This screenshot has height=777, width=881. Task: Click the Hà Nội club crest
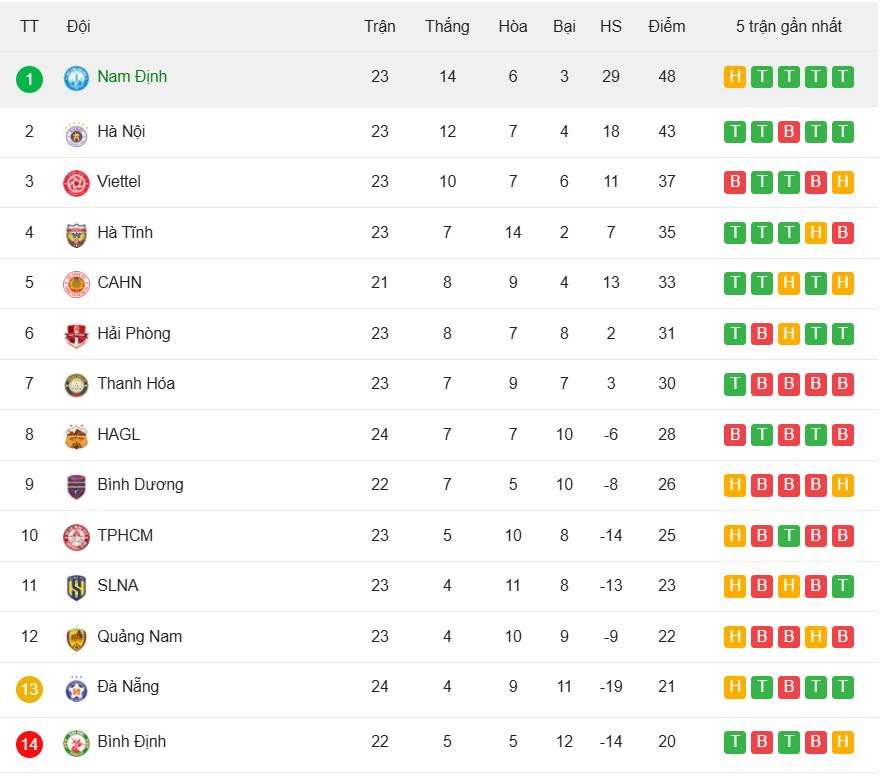click(76, 134)
